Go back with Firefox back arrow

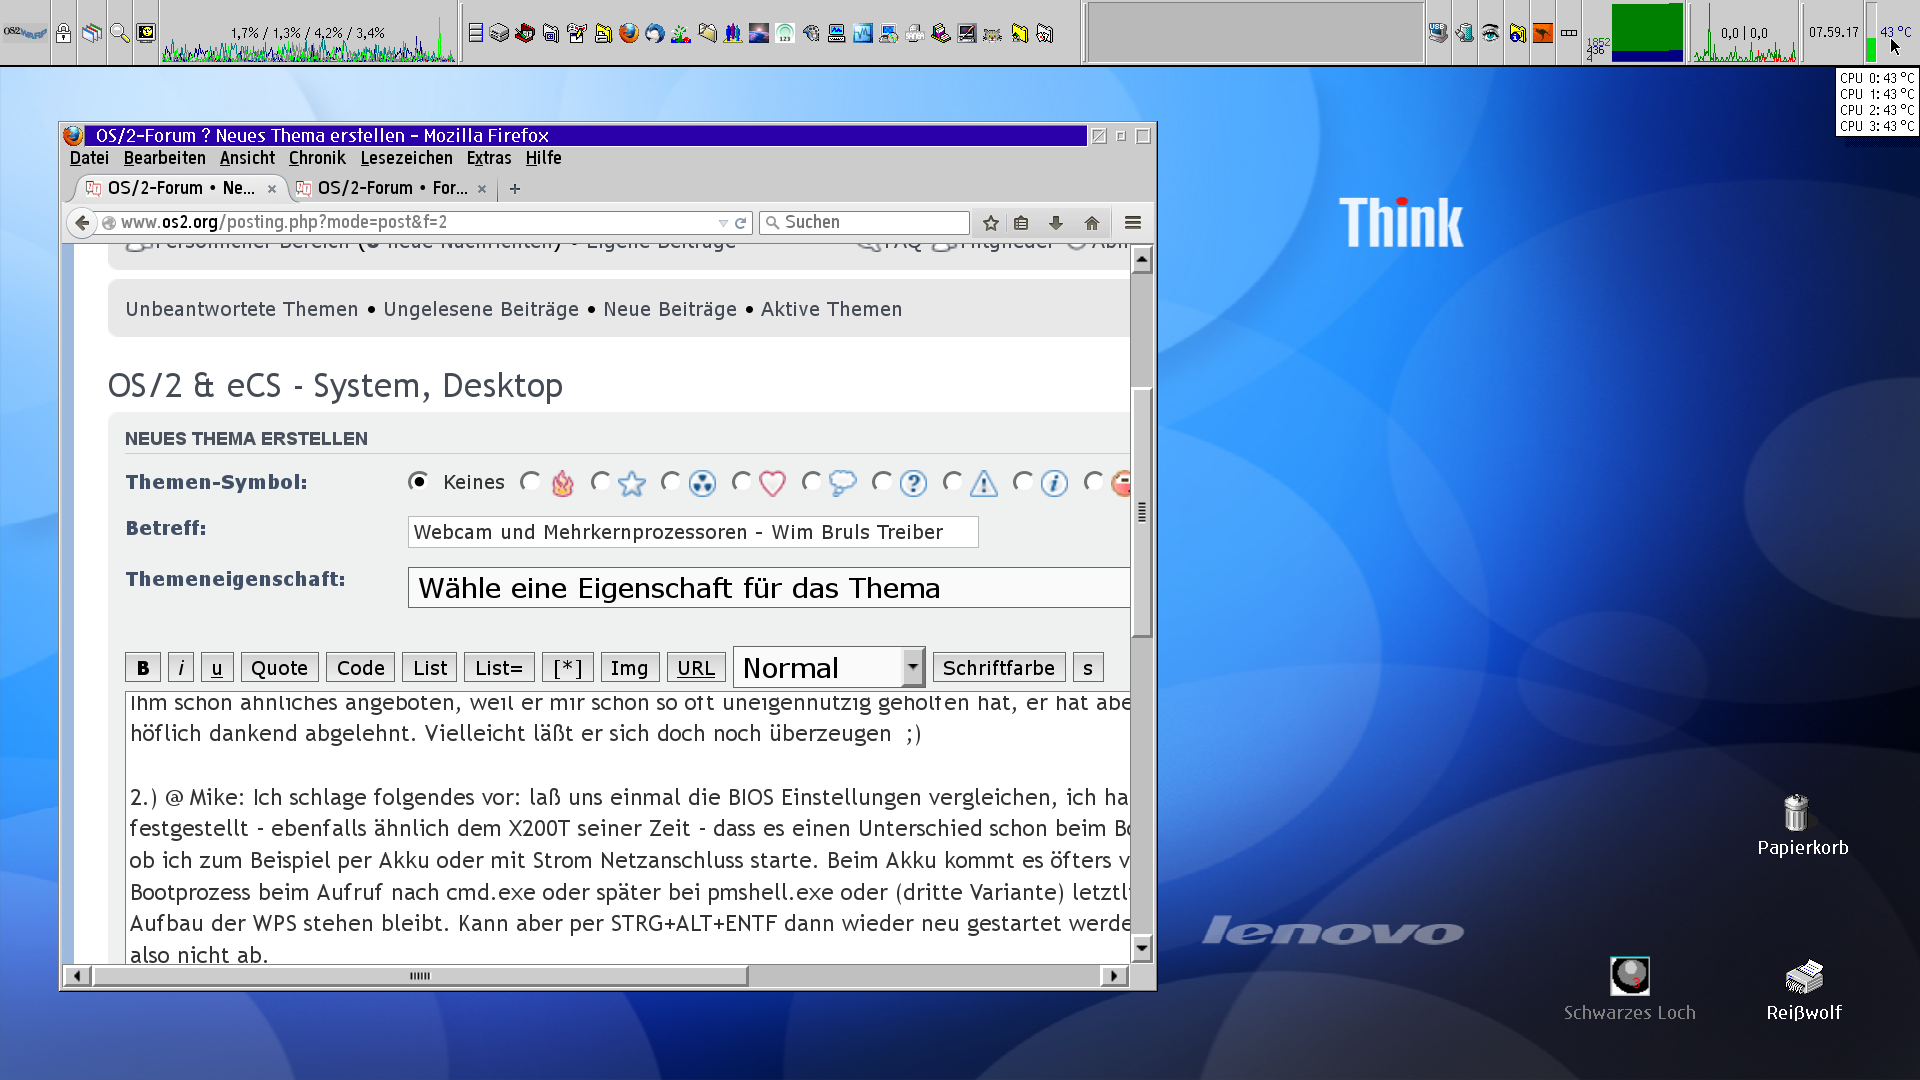82,222
